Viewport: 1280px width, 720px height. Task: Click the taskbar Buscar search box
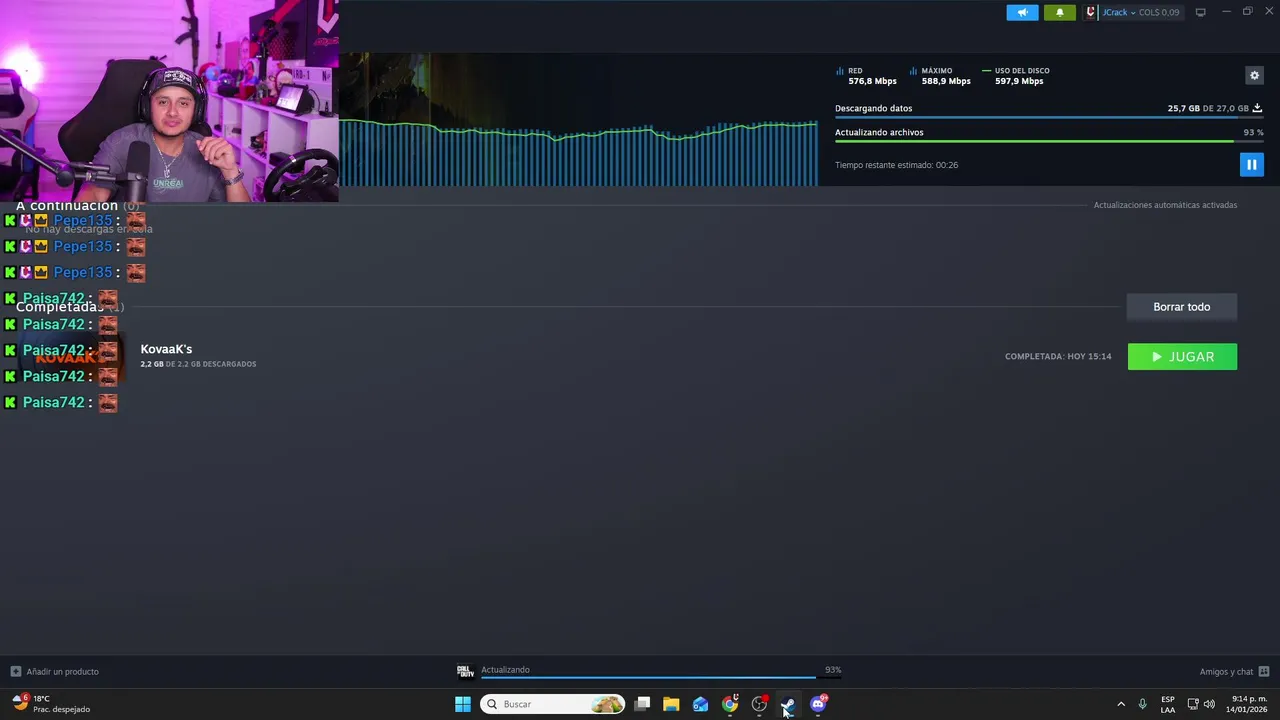[x=553, y=704]
